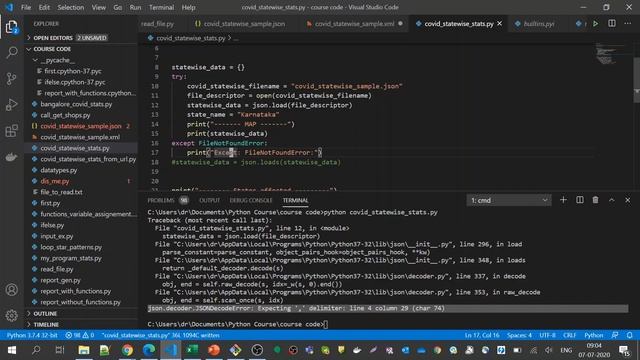Open Run and Debug view
The image size is (640, 360).
tap(12, 104)
